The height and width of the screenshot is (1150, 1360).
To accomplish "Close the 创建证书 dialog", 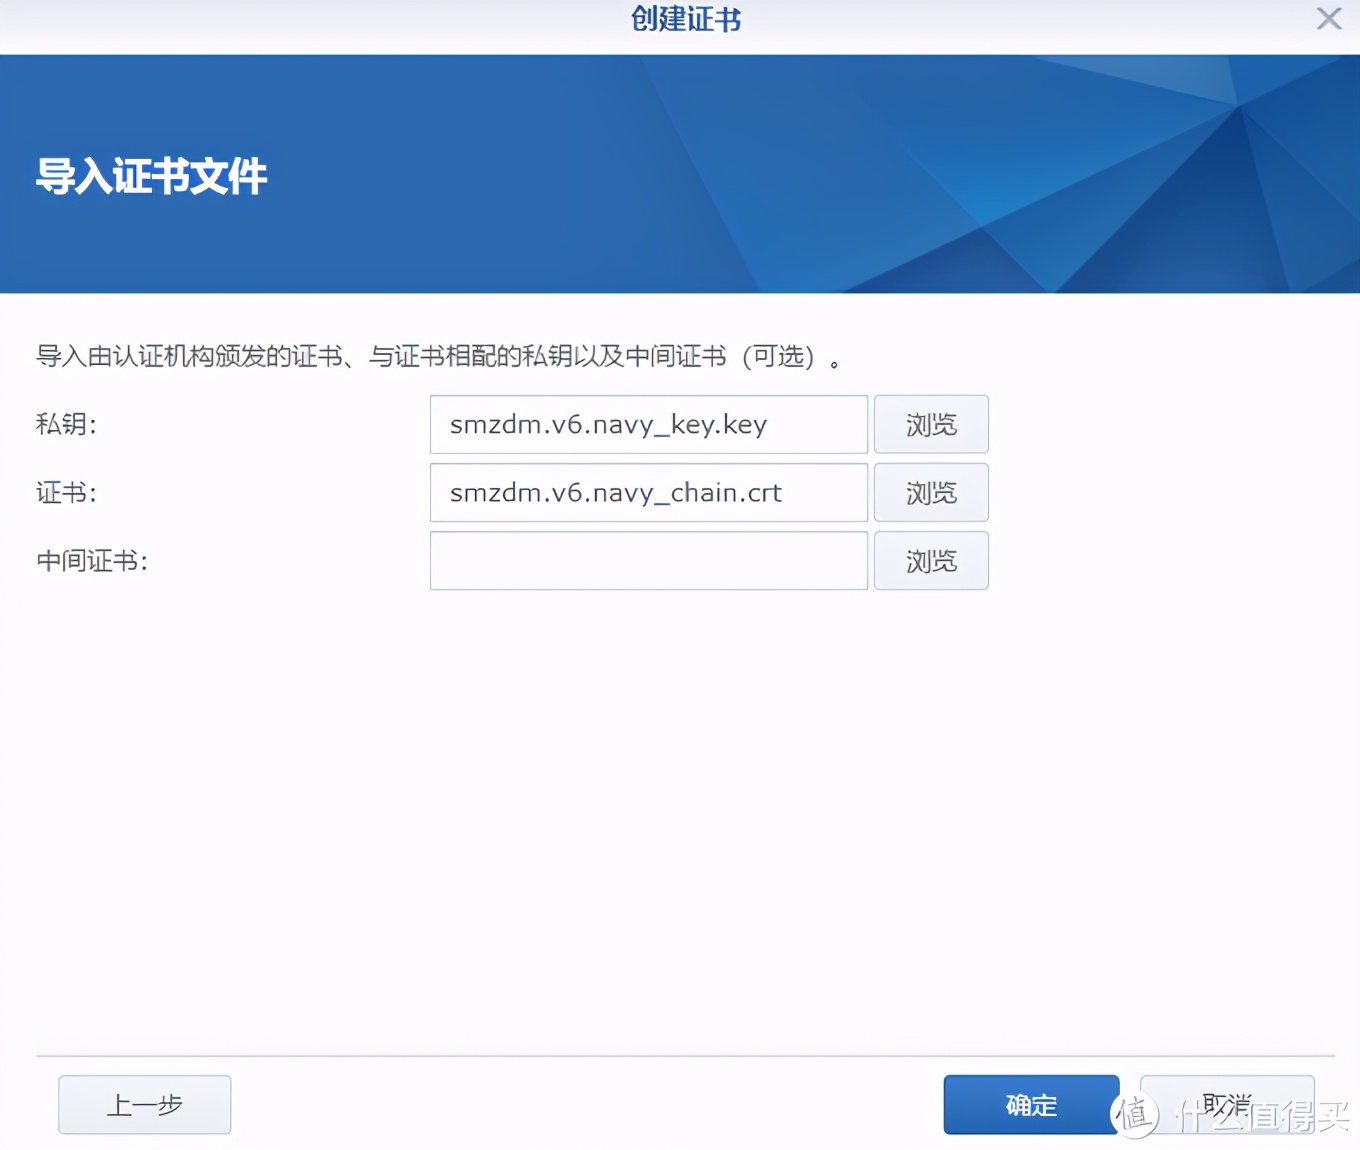I will click(1328, 18).
